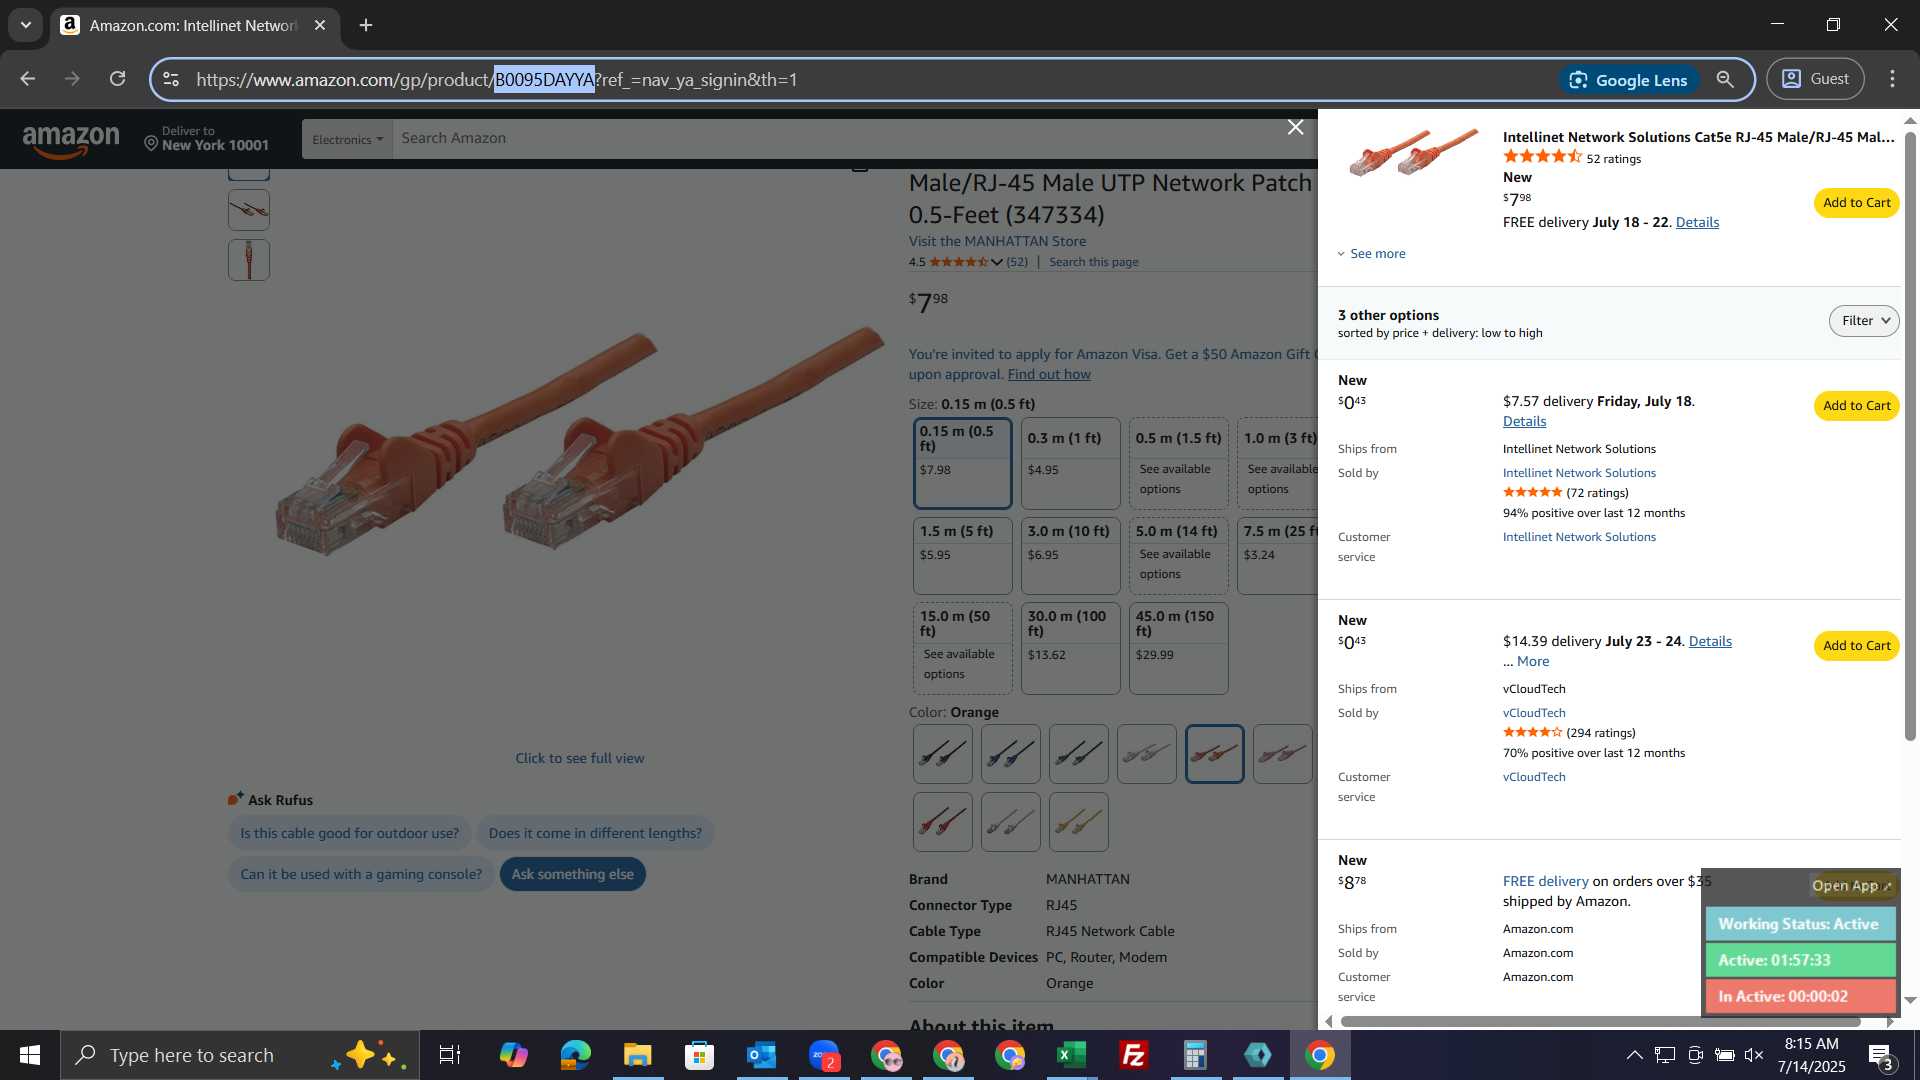Click Search this page link
The height and width of the screenshot is (1080, 1920).
pos(1093,262)
